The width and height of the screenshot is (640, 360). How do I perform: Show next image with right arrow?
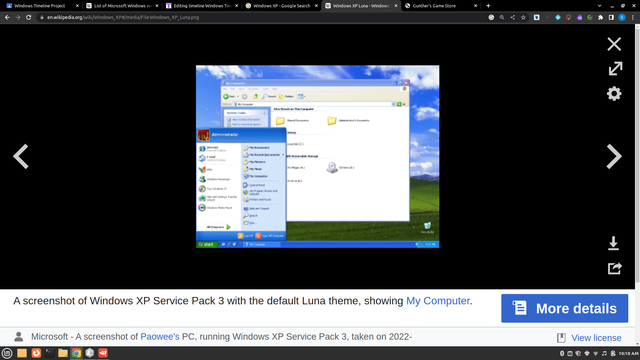point(613,156)
